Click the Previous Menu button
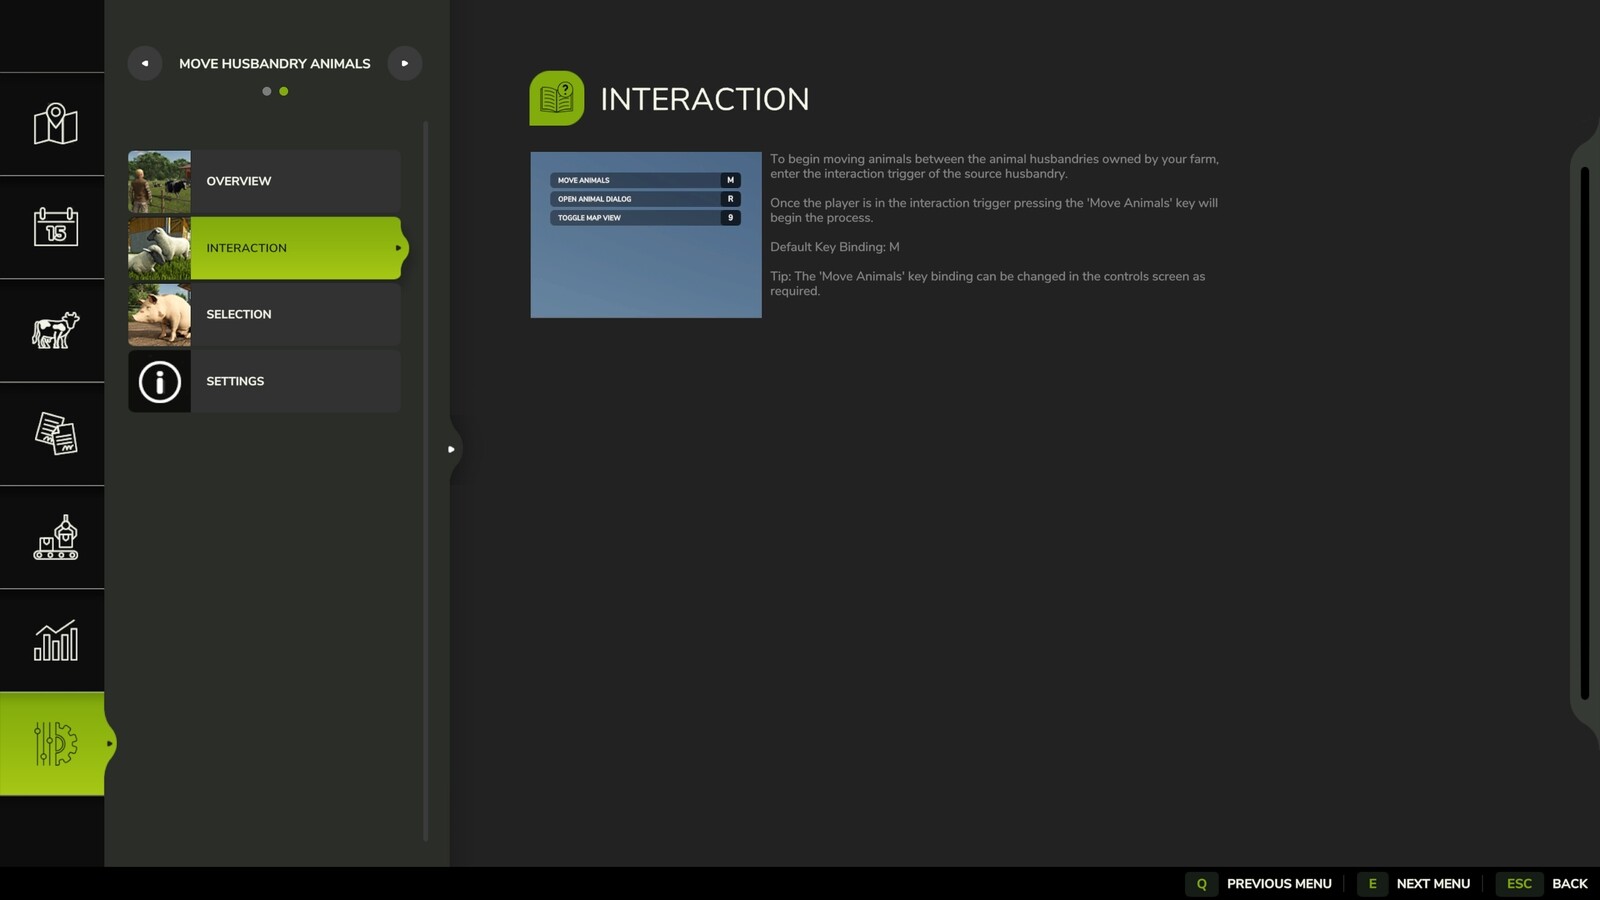Viewport: 1600px width, 900px height. (x=1260, y=883)
